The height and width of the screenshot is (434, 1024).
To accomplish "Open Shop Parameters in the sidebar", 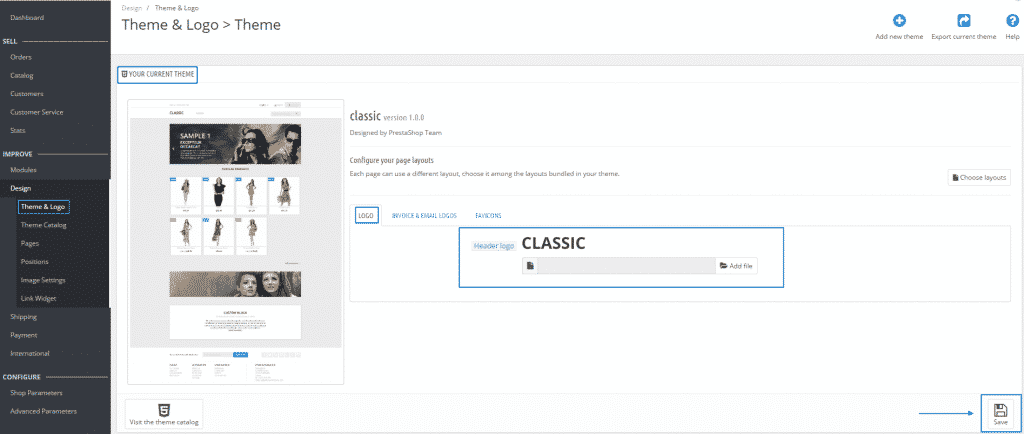I will point(37,393).
